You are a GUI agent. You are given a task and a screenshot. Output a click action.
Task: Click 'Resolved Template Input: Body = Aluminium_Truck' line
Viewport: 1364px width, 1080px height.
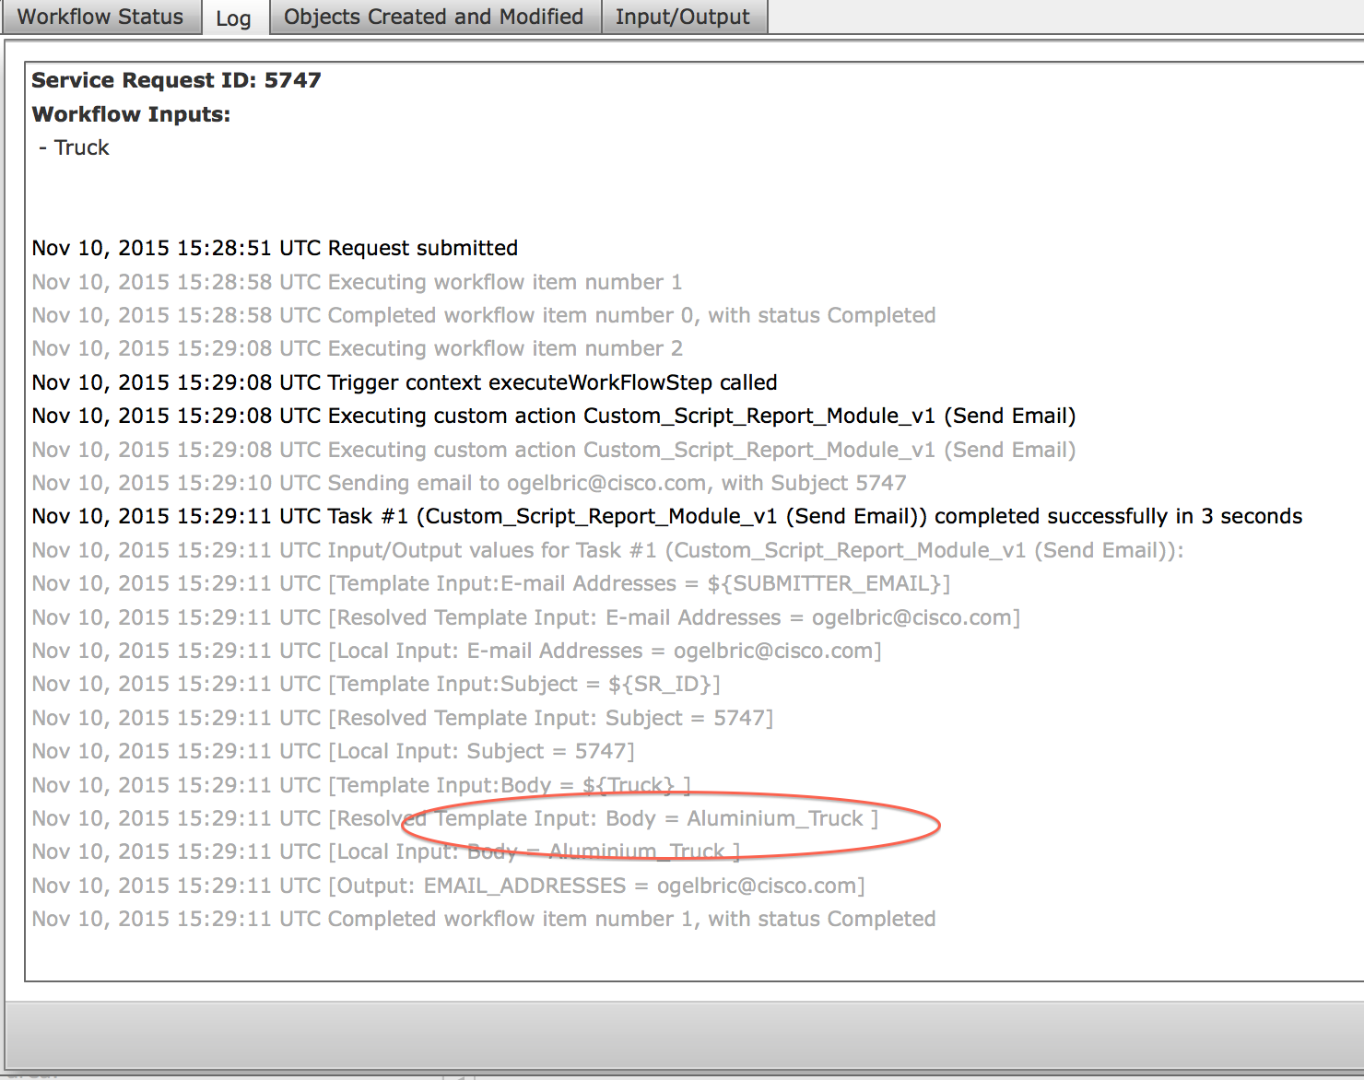455,818
